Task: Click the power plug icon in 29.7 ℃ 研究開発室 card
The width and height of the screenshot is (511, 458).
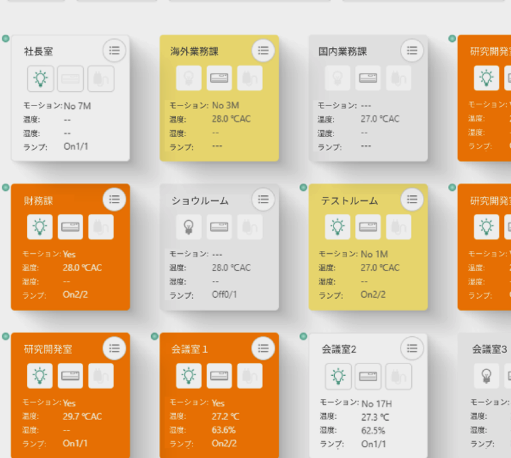Action: pos(101,376)
